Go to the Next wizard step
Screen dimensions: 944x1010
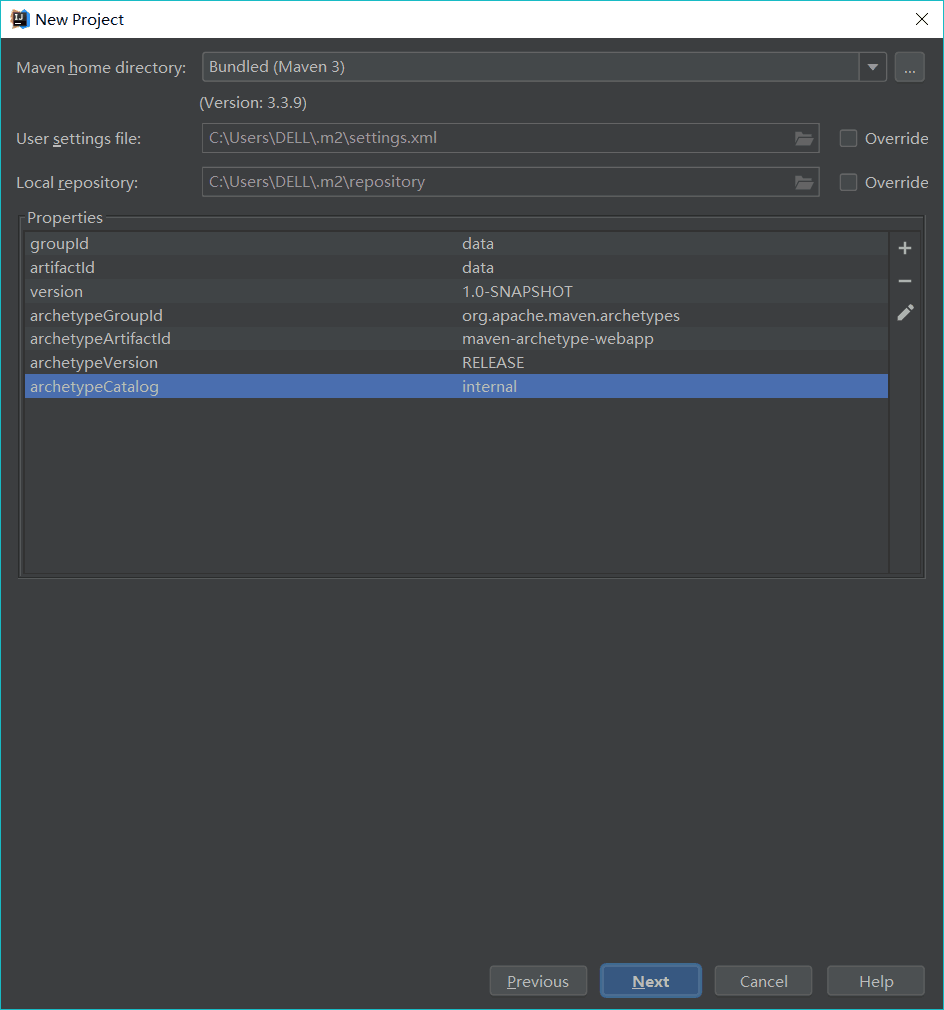(650, 981)
